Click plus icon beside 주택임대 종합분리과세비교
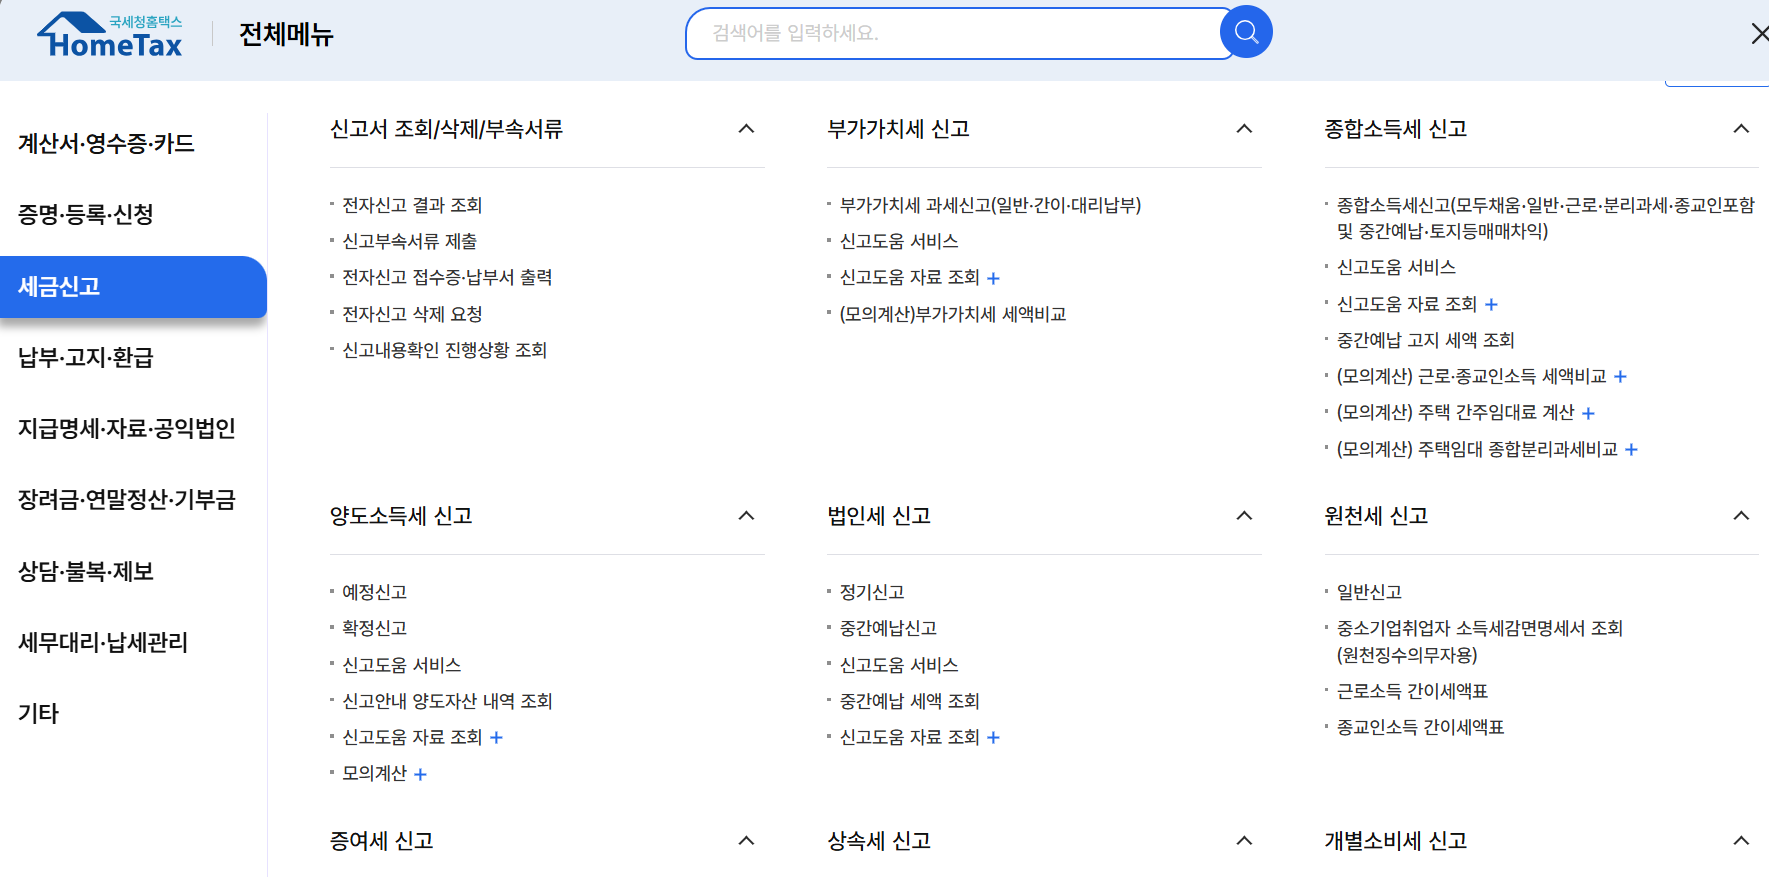Image resolution: width=1769 pixels, height=877 pixels. tap(1631, 449)
